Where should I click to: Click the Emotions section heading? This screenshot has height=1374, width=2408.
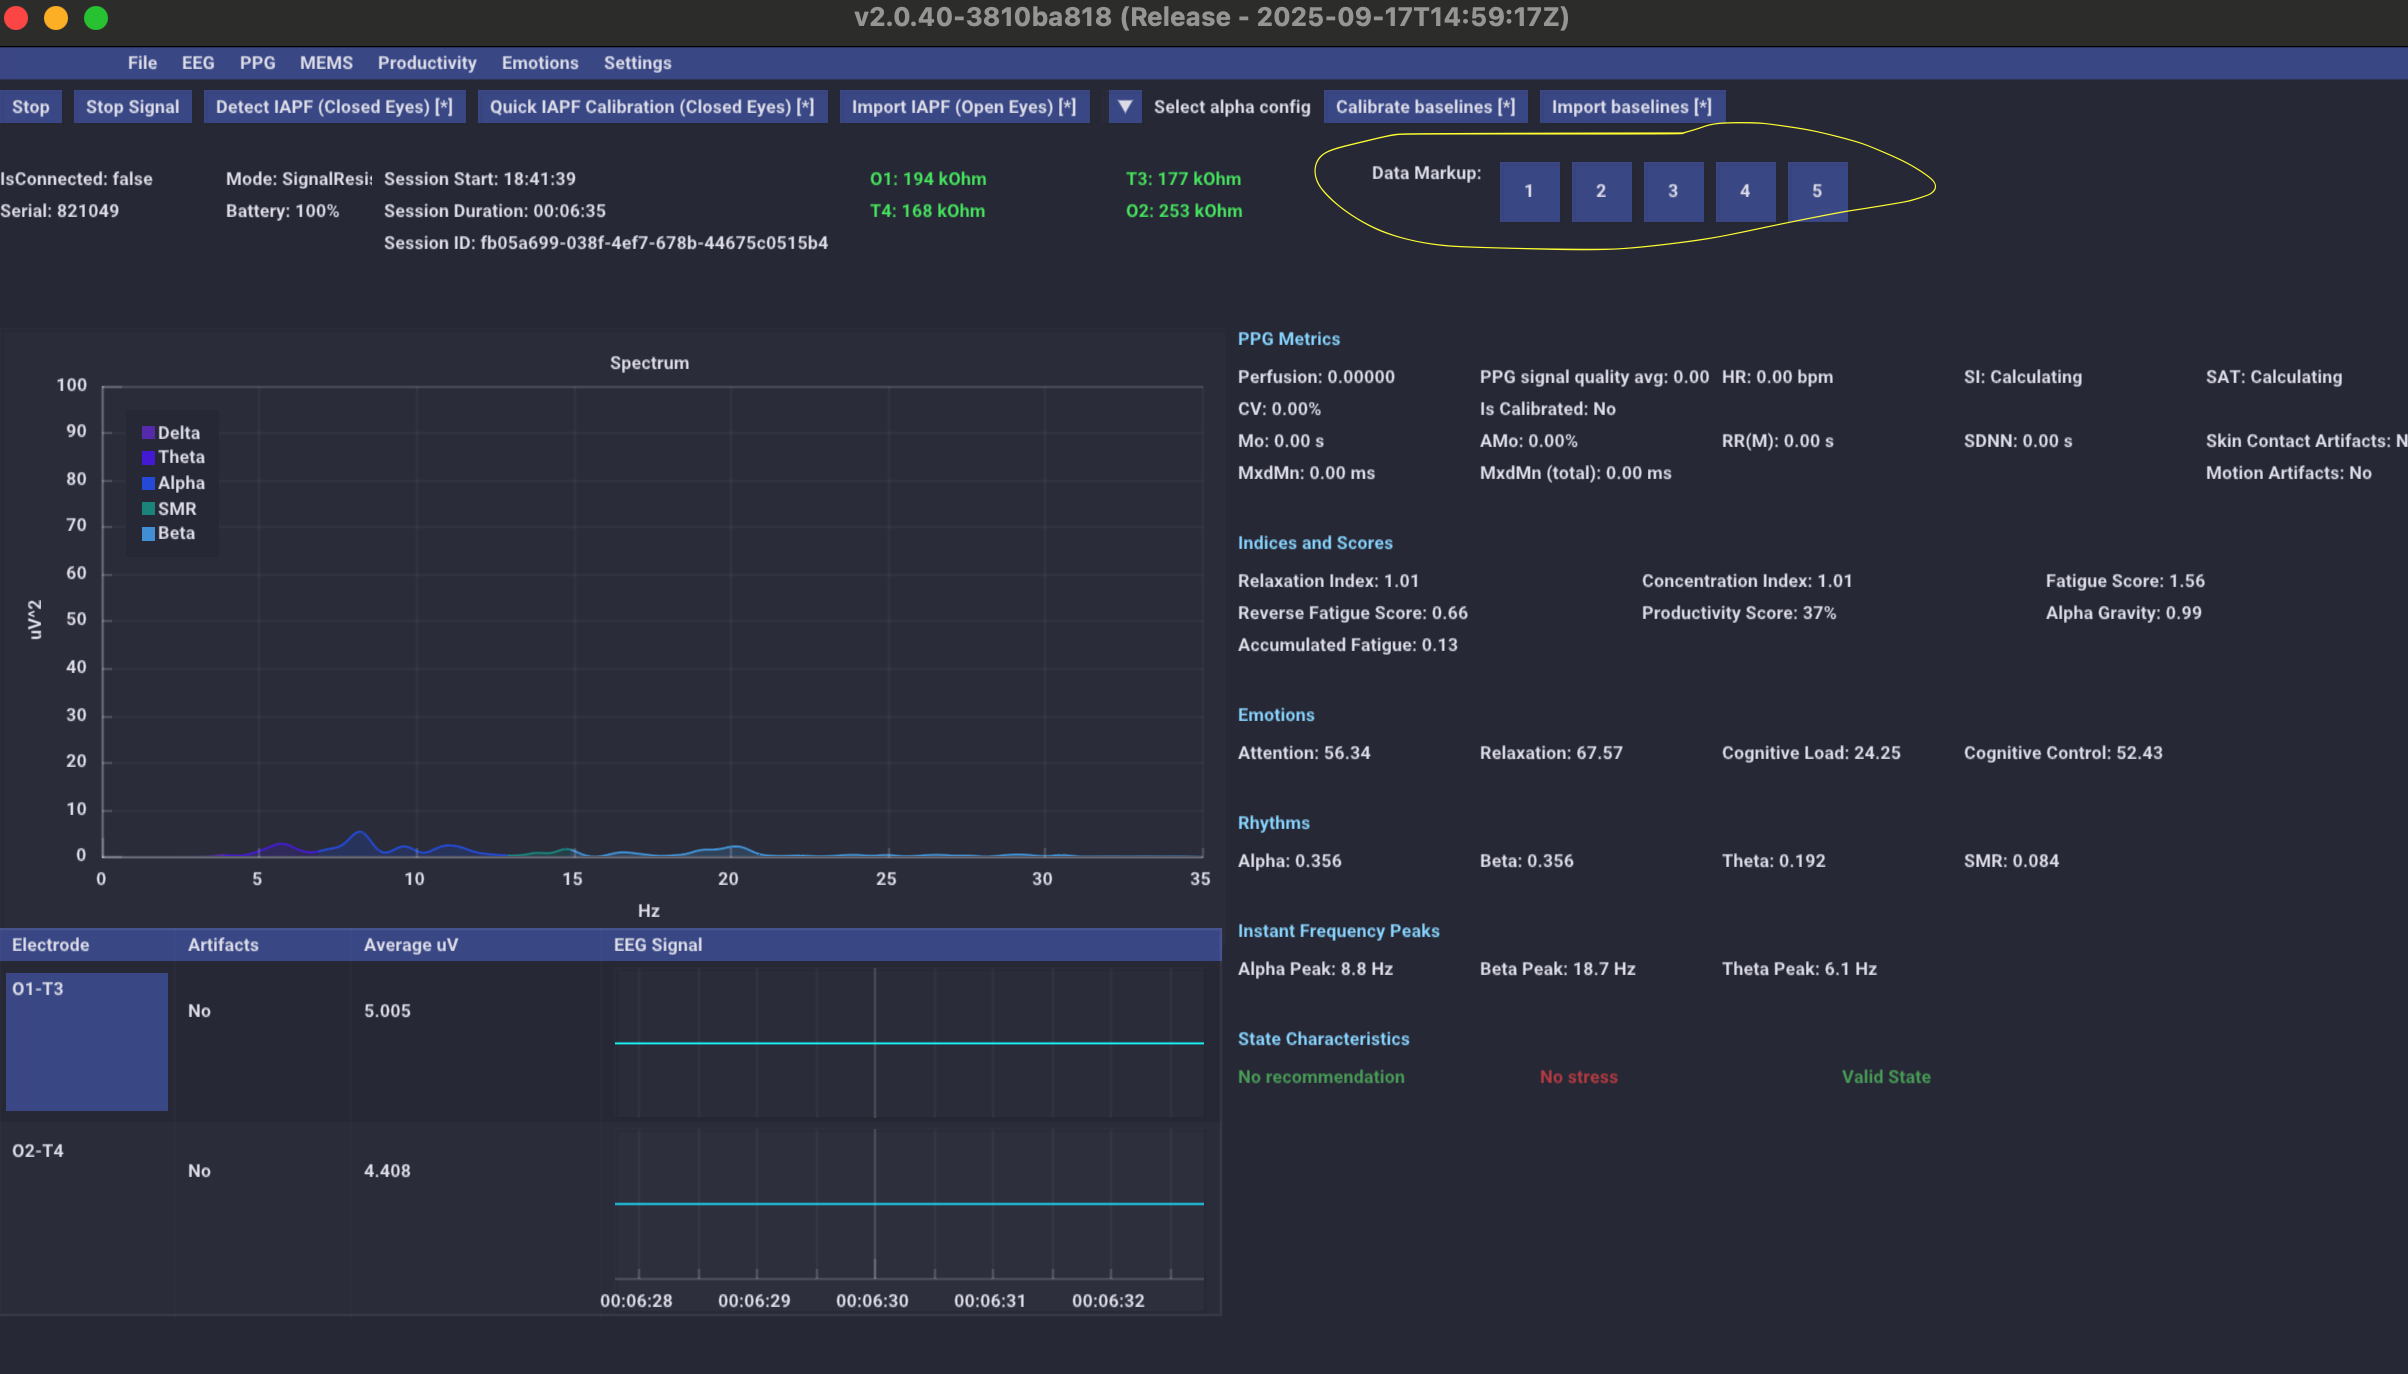1276,715
